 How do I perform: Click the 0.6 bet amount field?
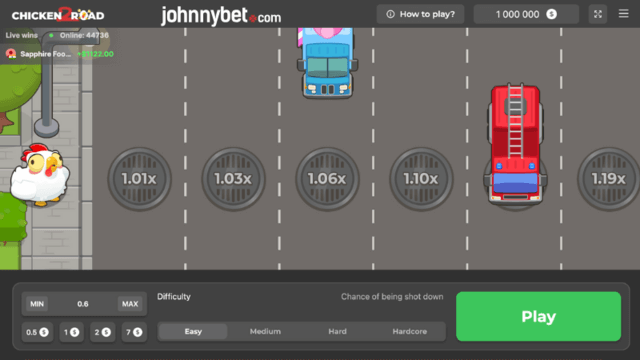[x=83, y=304]
